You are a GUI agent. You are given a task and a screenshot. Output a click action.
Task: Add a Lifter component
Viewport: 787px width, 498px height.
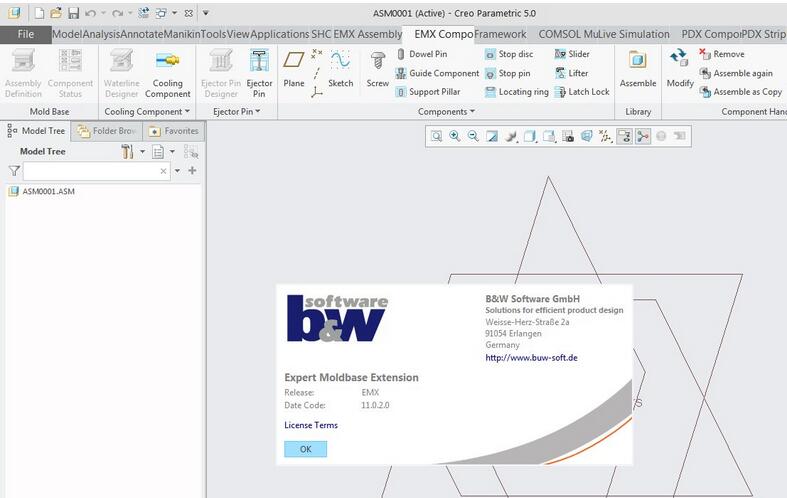(x=571, y=73)
